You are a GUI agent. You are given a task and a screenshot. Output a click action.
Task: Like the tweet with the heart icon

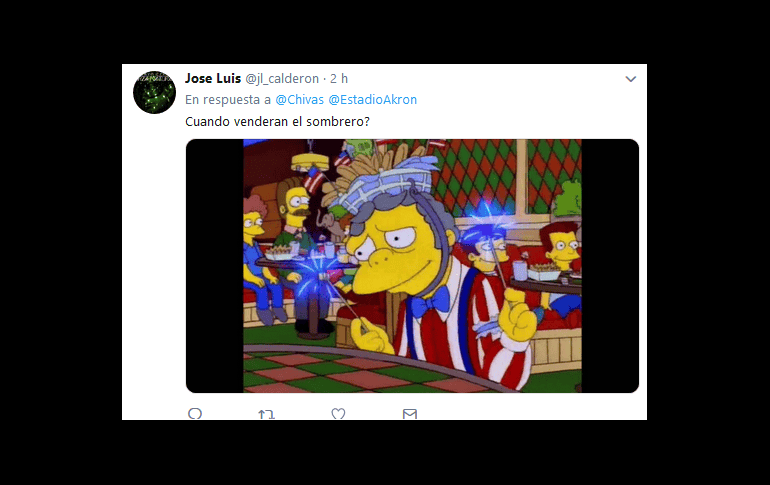pos(338,414)
